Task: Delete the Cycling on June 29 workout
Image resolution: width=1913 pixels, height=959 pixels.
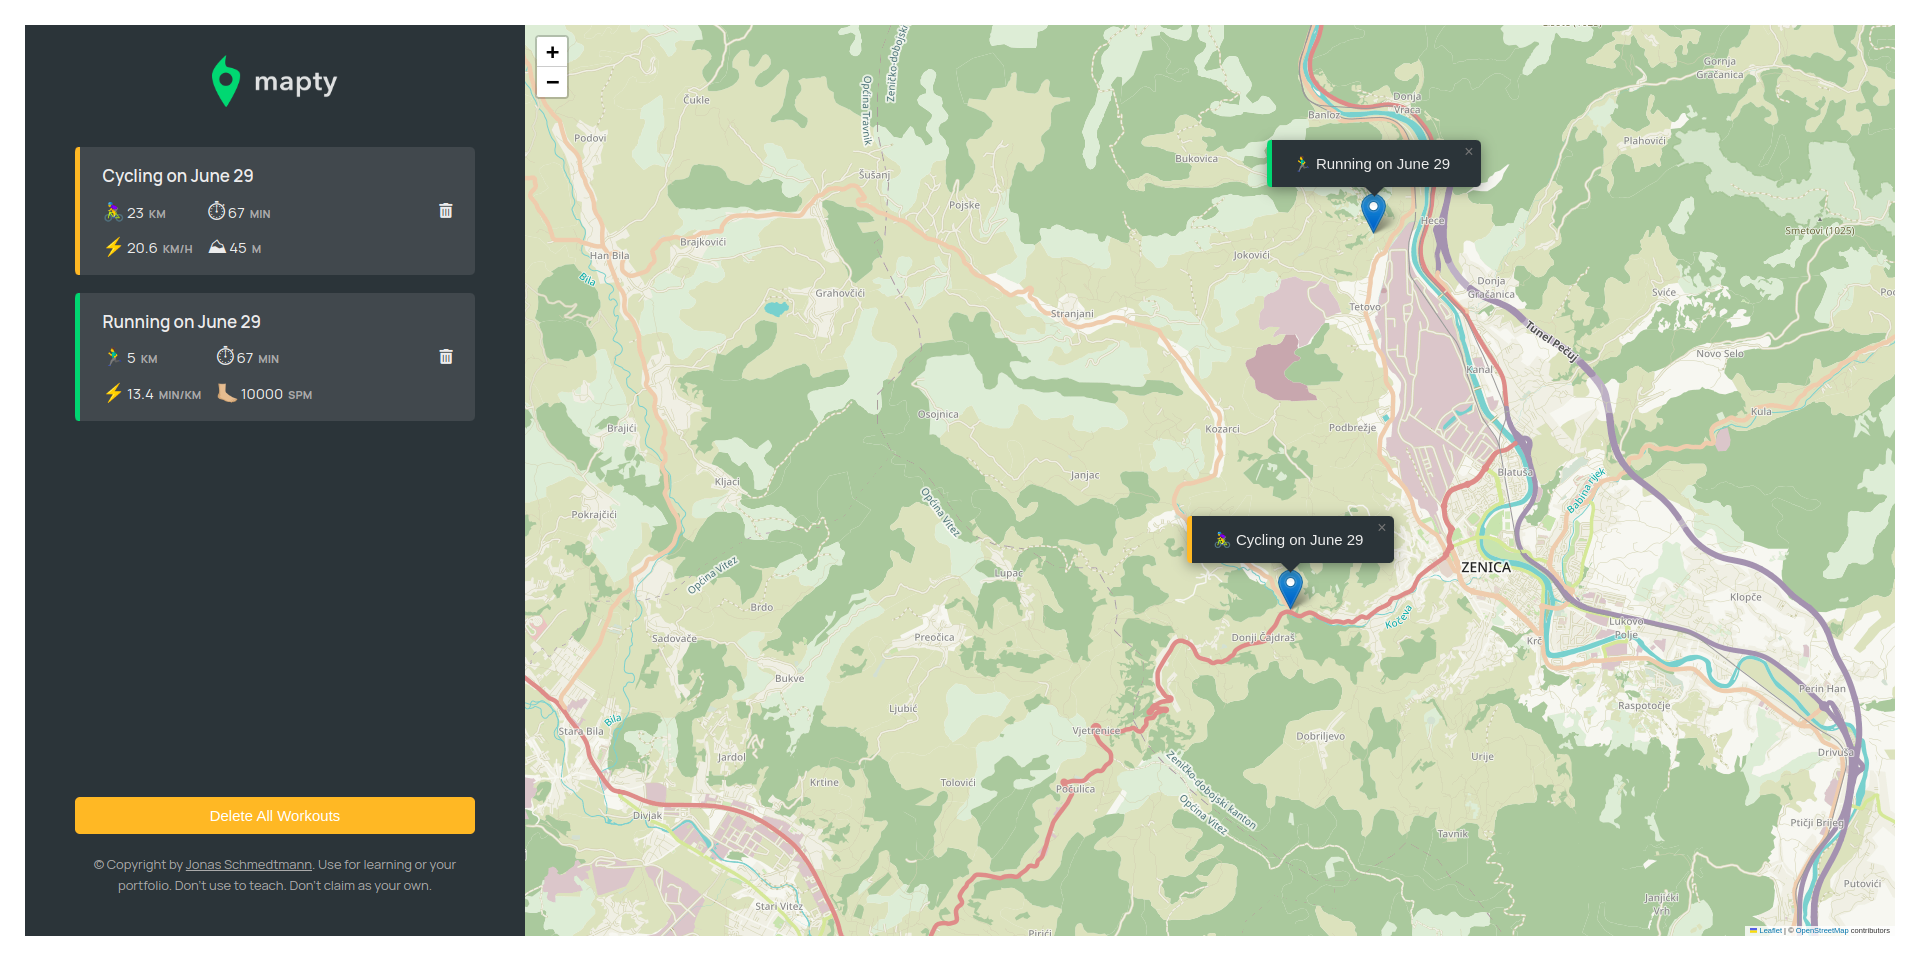Action: tap(446, 211)
